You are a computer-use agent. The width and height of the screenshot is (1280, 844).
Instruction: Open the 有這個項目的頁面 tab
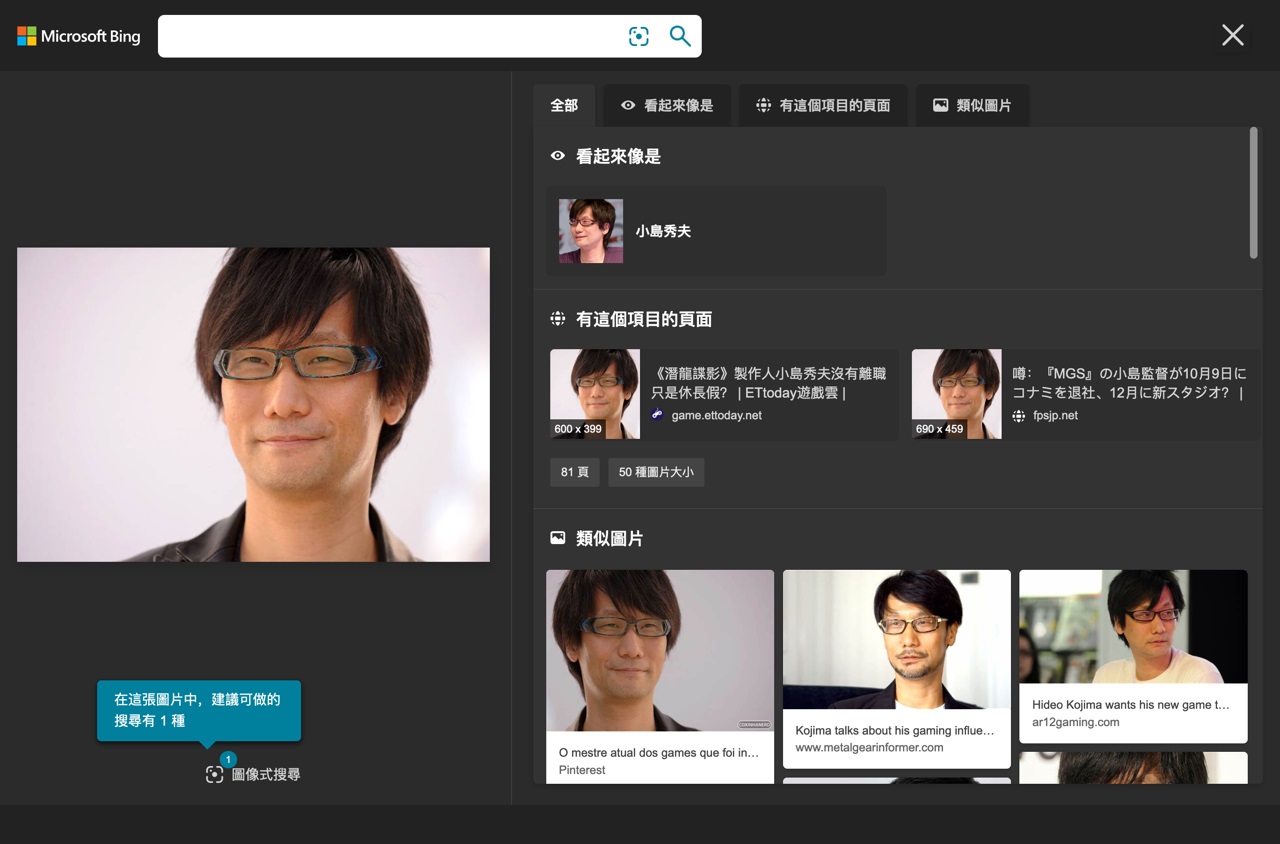(x=823, y=105)
